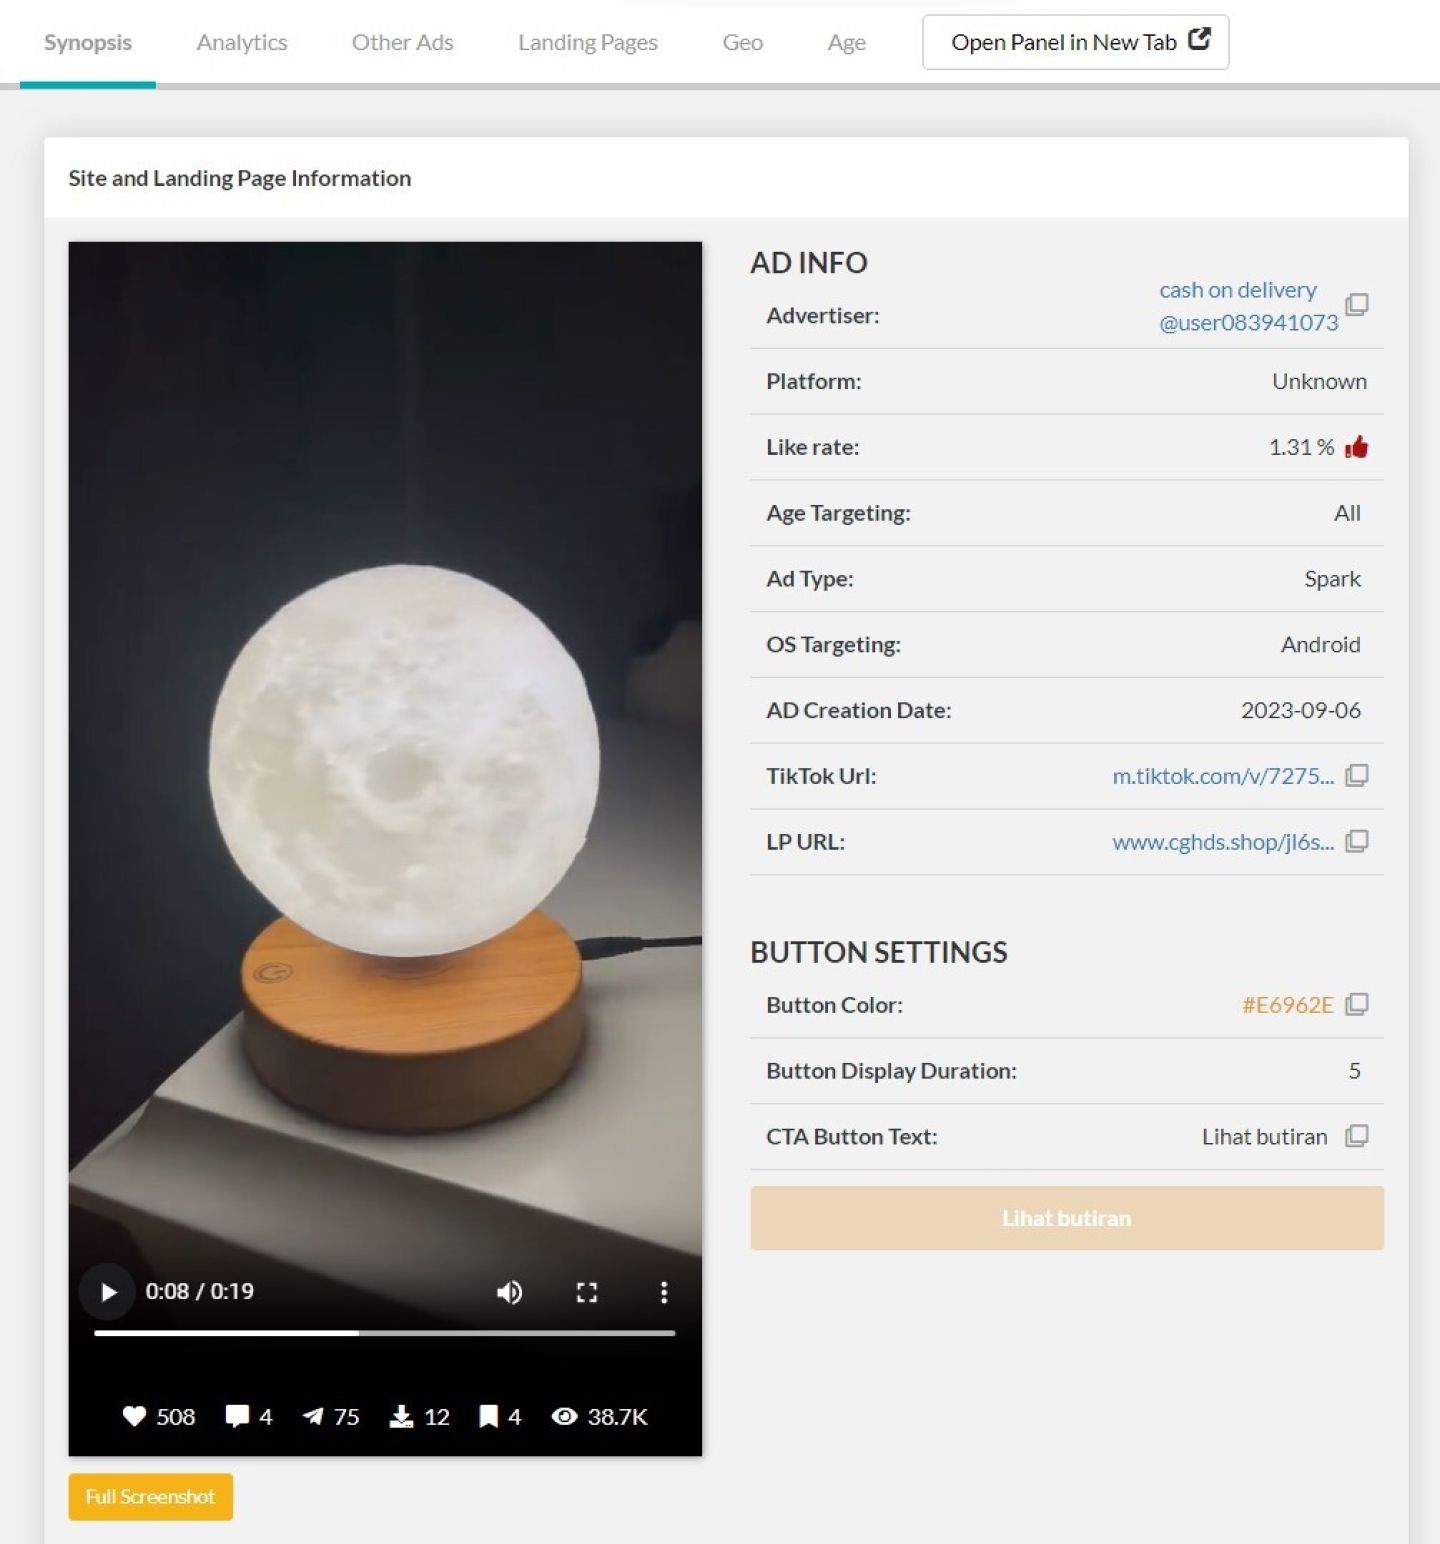This screenshot has width=1440, height=1544.
Task: Open video more options menu
Action: click(663, 1292)
